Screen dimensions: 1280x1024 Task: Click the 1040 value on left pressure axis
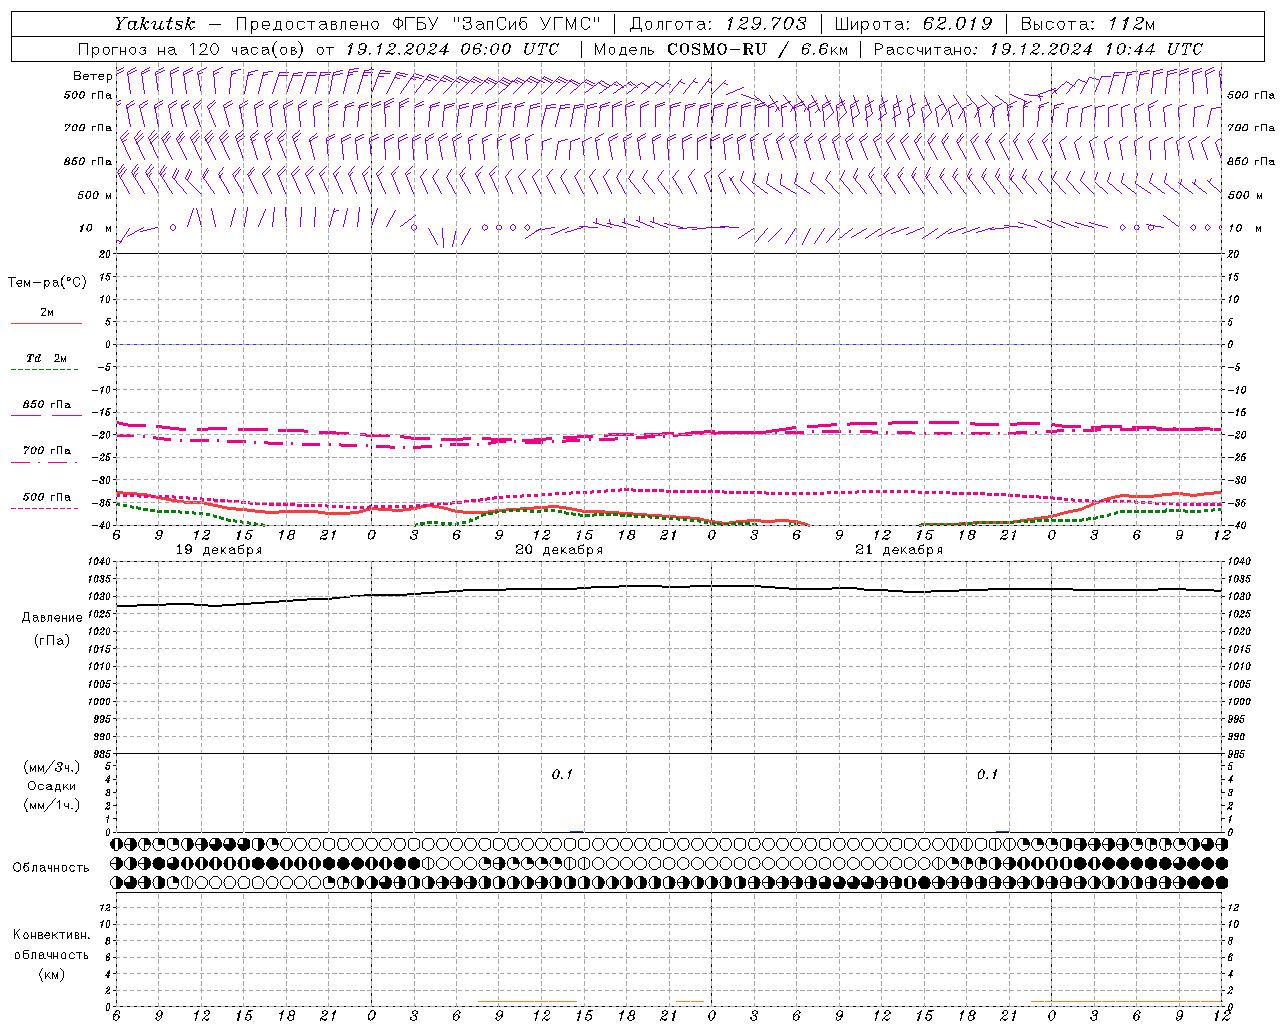click(x=100, y=562)
